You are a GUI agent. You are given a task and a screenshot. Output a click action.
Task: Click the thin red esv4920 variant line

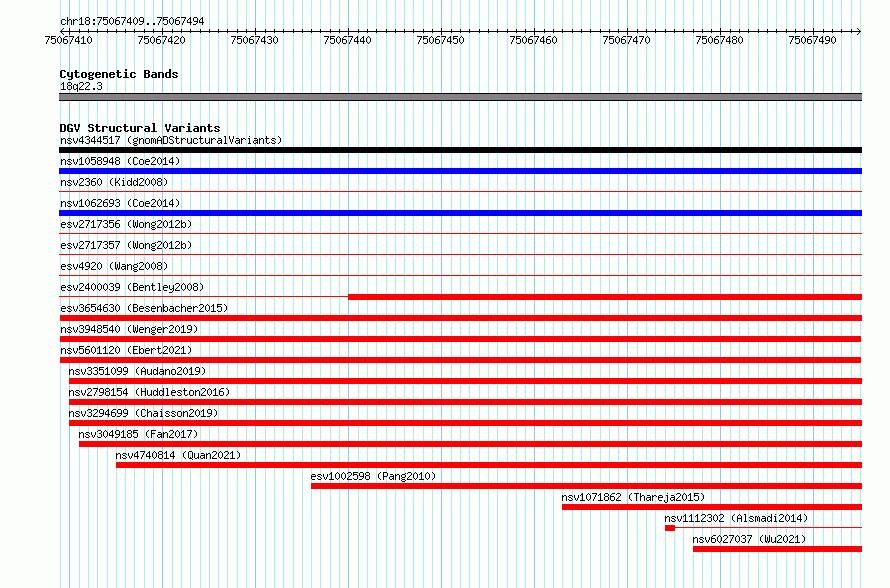460,276
